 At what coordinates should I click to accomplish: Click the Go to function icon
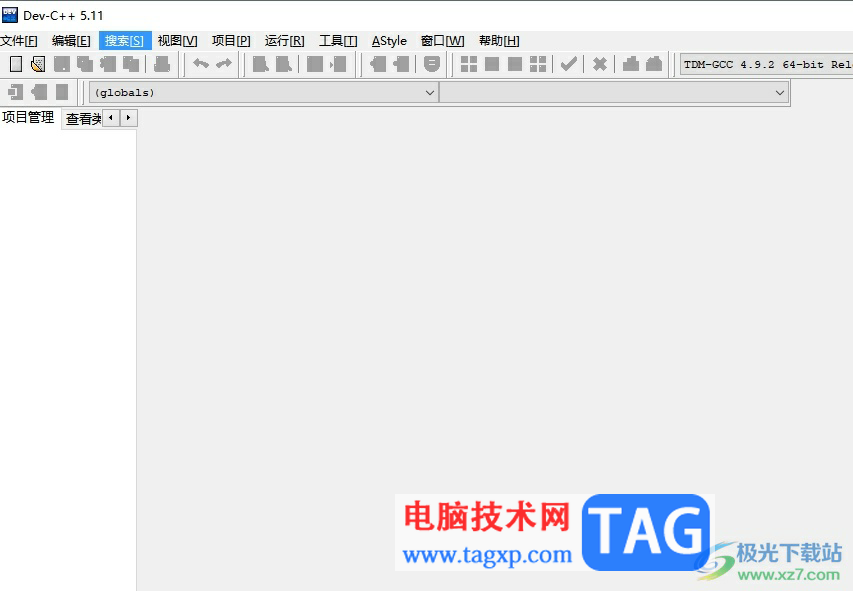(315, 64)
